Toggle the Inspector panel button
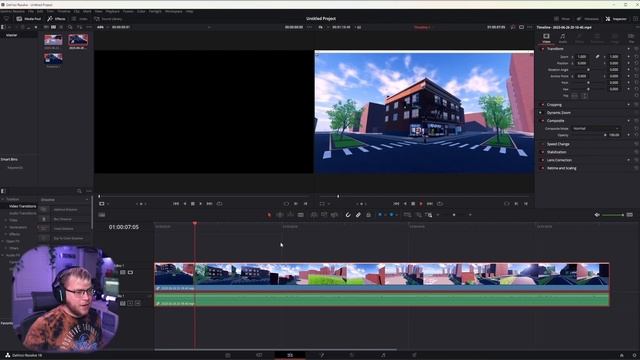 point(616,19)
